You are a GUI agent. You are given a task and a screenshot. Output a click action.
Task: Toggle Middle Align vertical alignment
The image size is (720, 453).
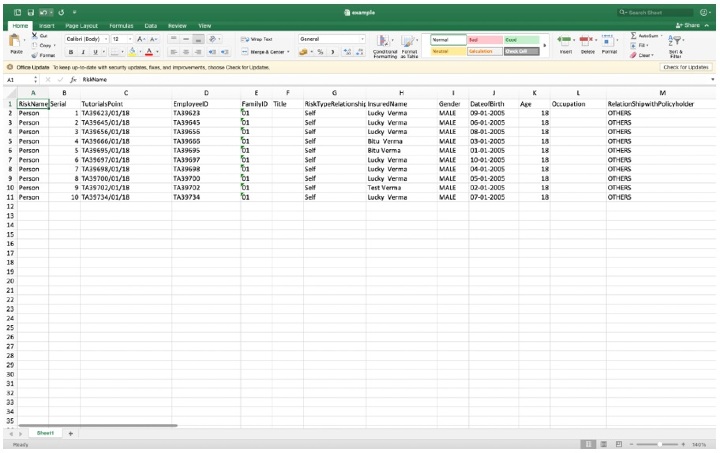click(186, 39)
